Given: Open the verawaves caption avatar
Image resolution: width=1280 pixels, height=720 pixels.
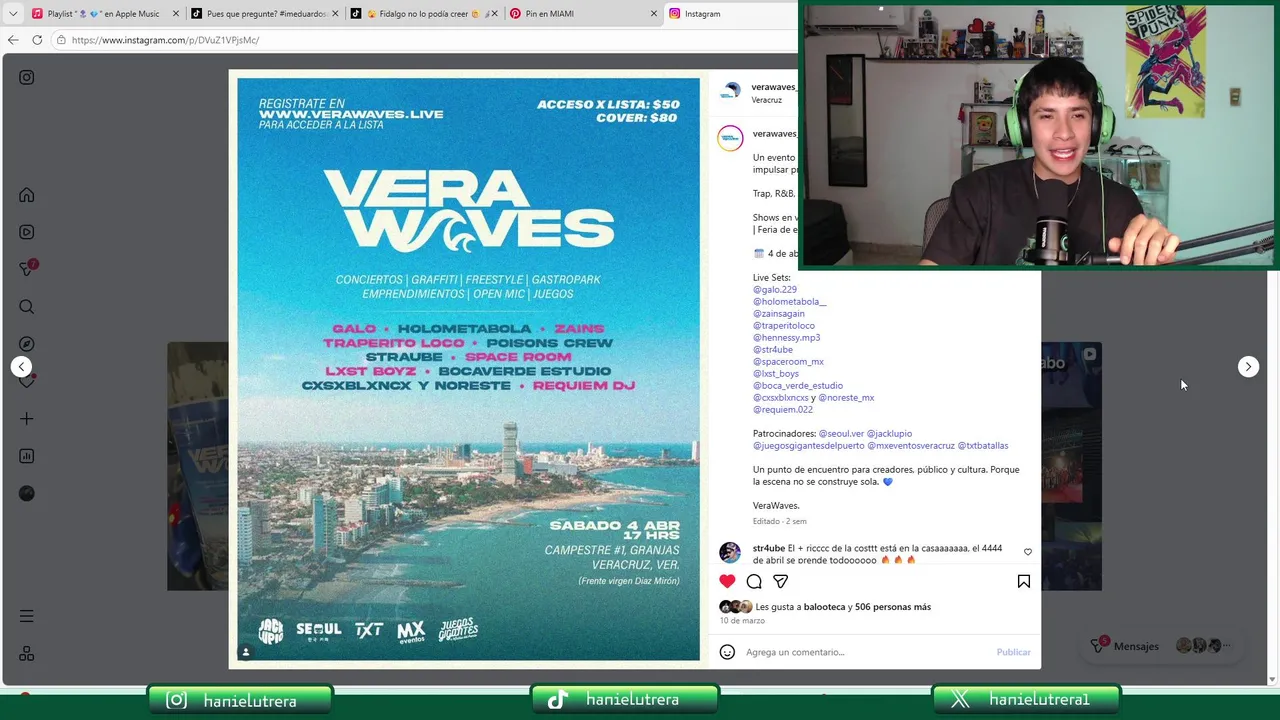Looking at the screenshot, I should tap(730, 138).
